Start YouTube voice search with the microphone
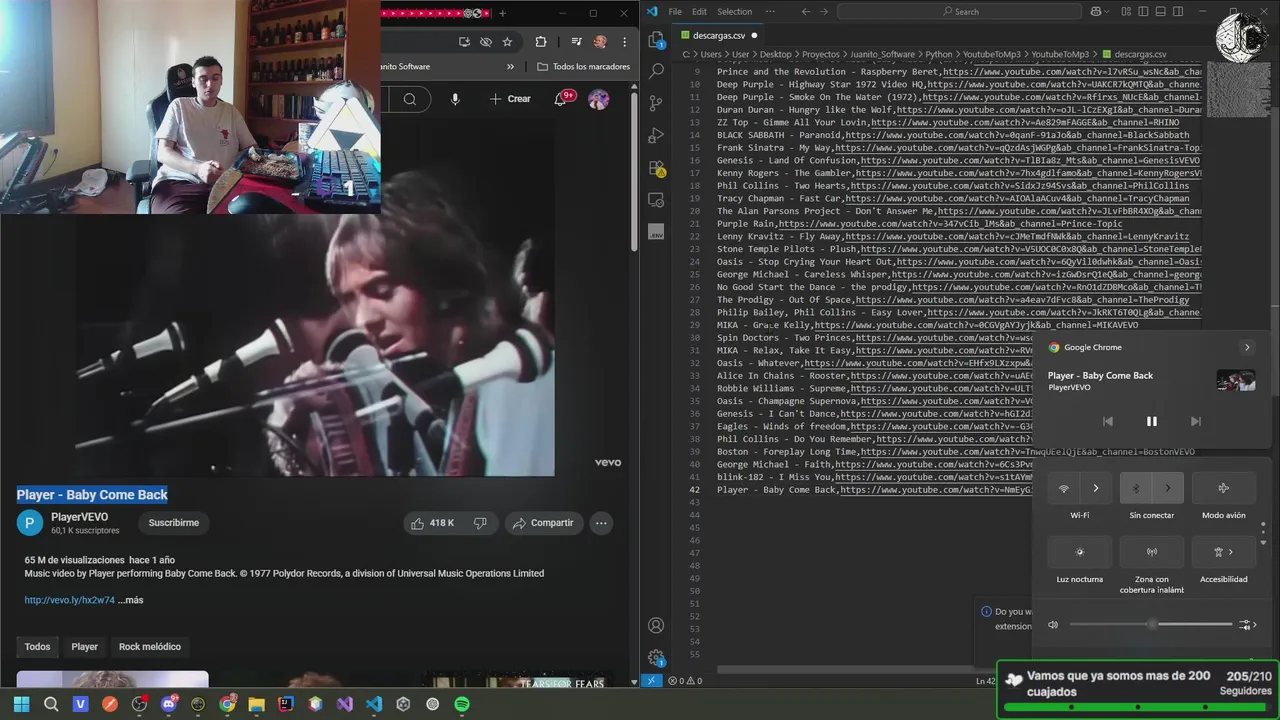 pos(455,99)
